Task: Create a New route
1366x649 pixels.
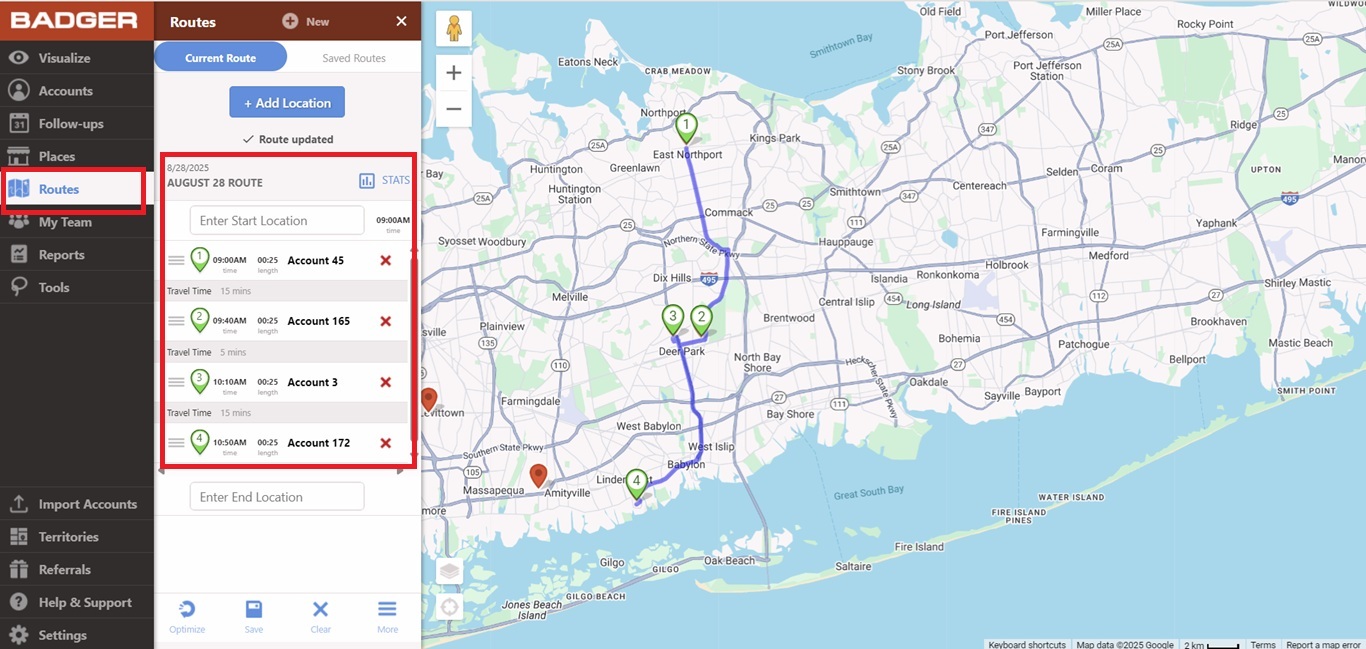Action: click(x=306, y=21)
